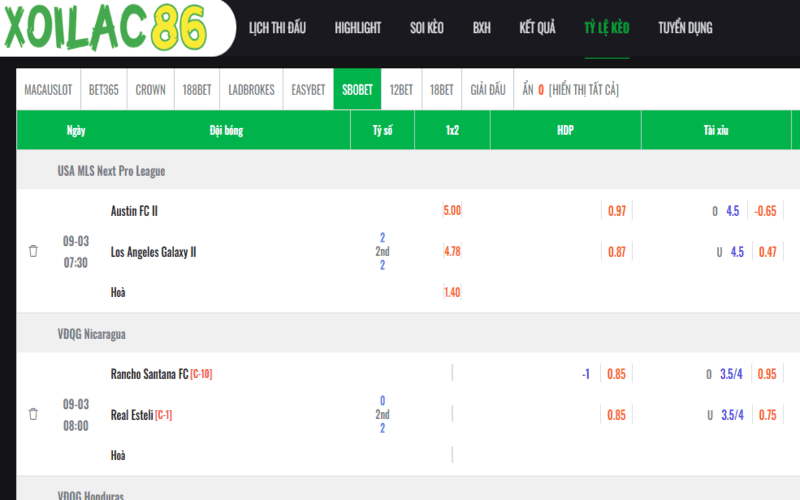Click the 5.00 odds for Austin FC II
The image size is (800, 500).
(x=452, y=211)
